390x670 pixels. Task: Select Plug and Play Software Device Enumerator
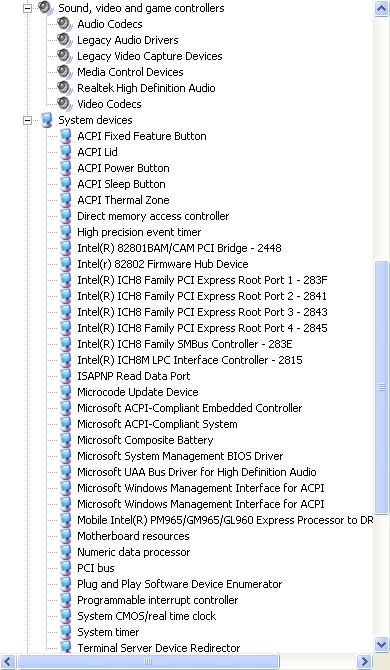pyautogui.click(x=180, y=584)
